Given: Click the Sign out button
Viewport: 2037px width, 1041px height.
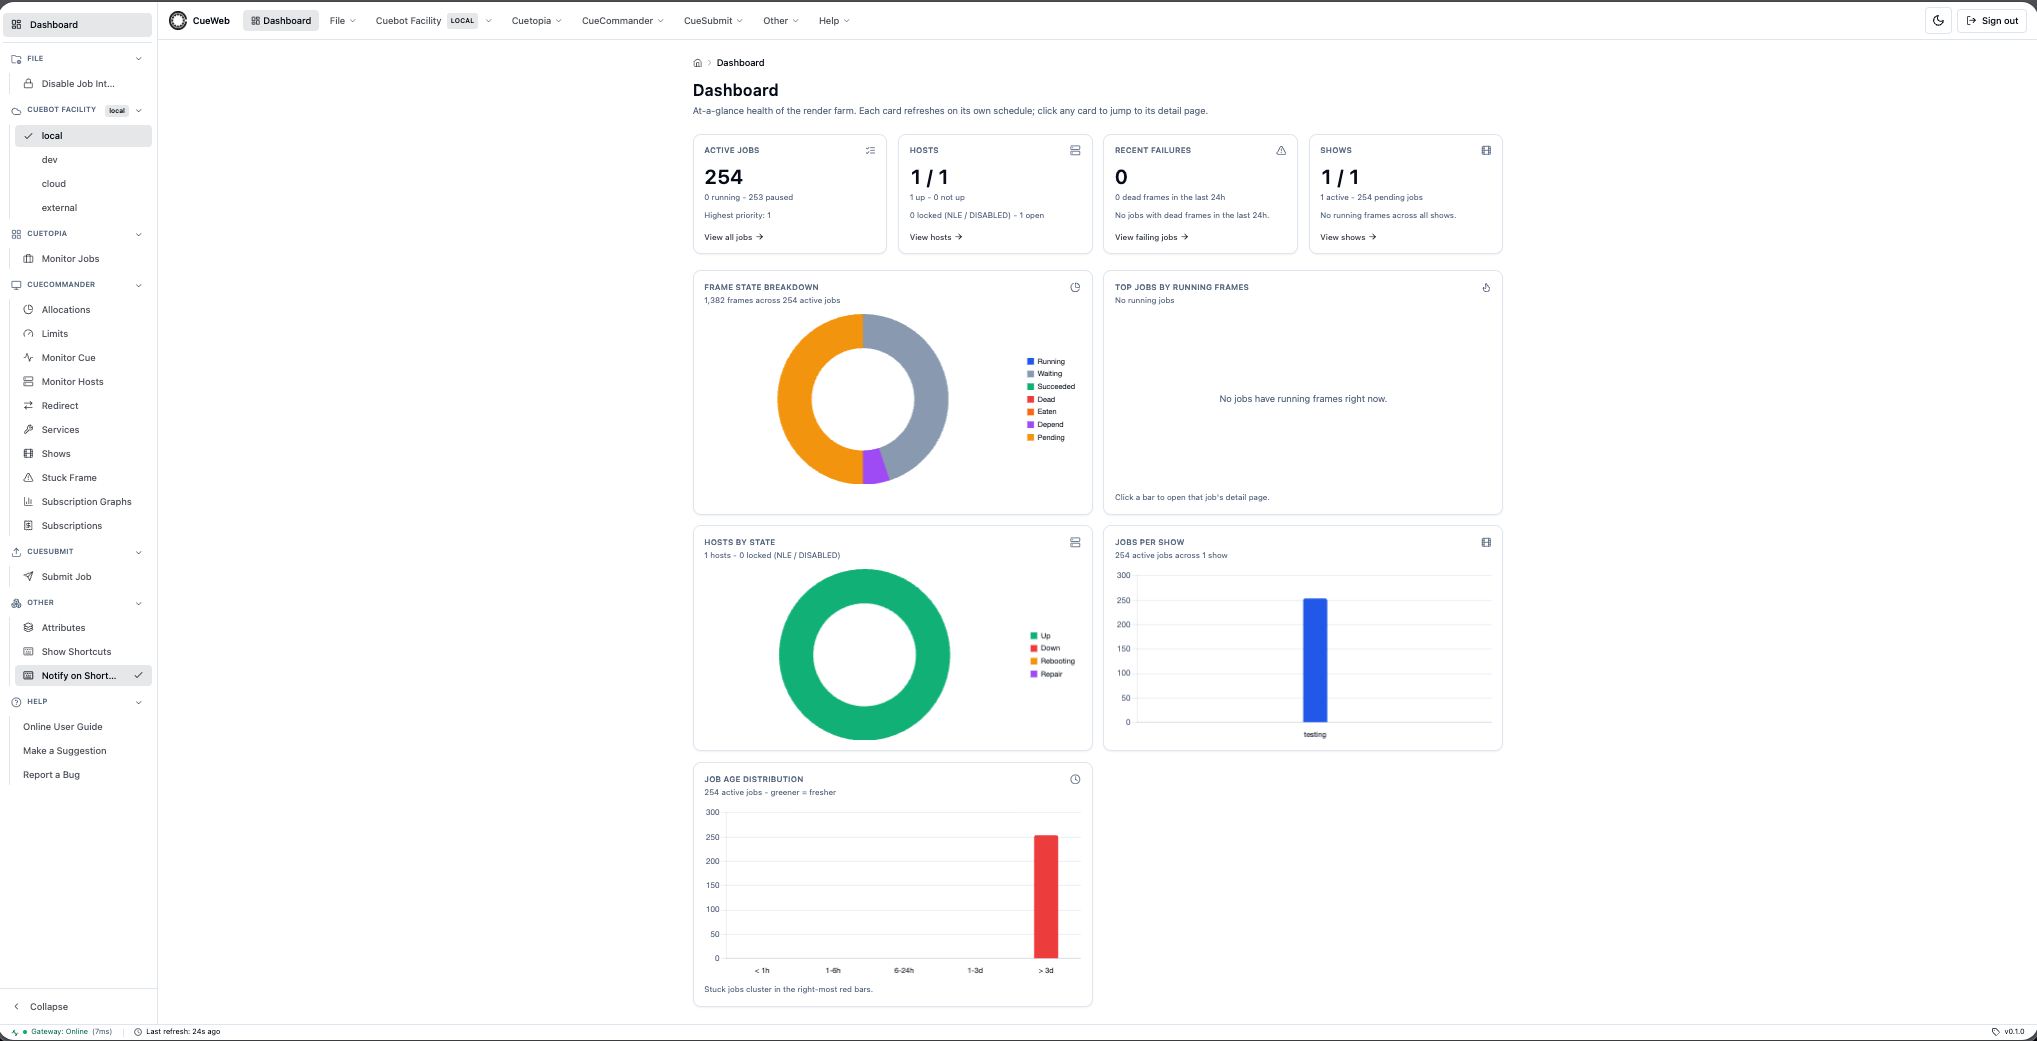Looking at the screenshot, I should coord(1992,20).
